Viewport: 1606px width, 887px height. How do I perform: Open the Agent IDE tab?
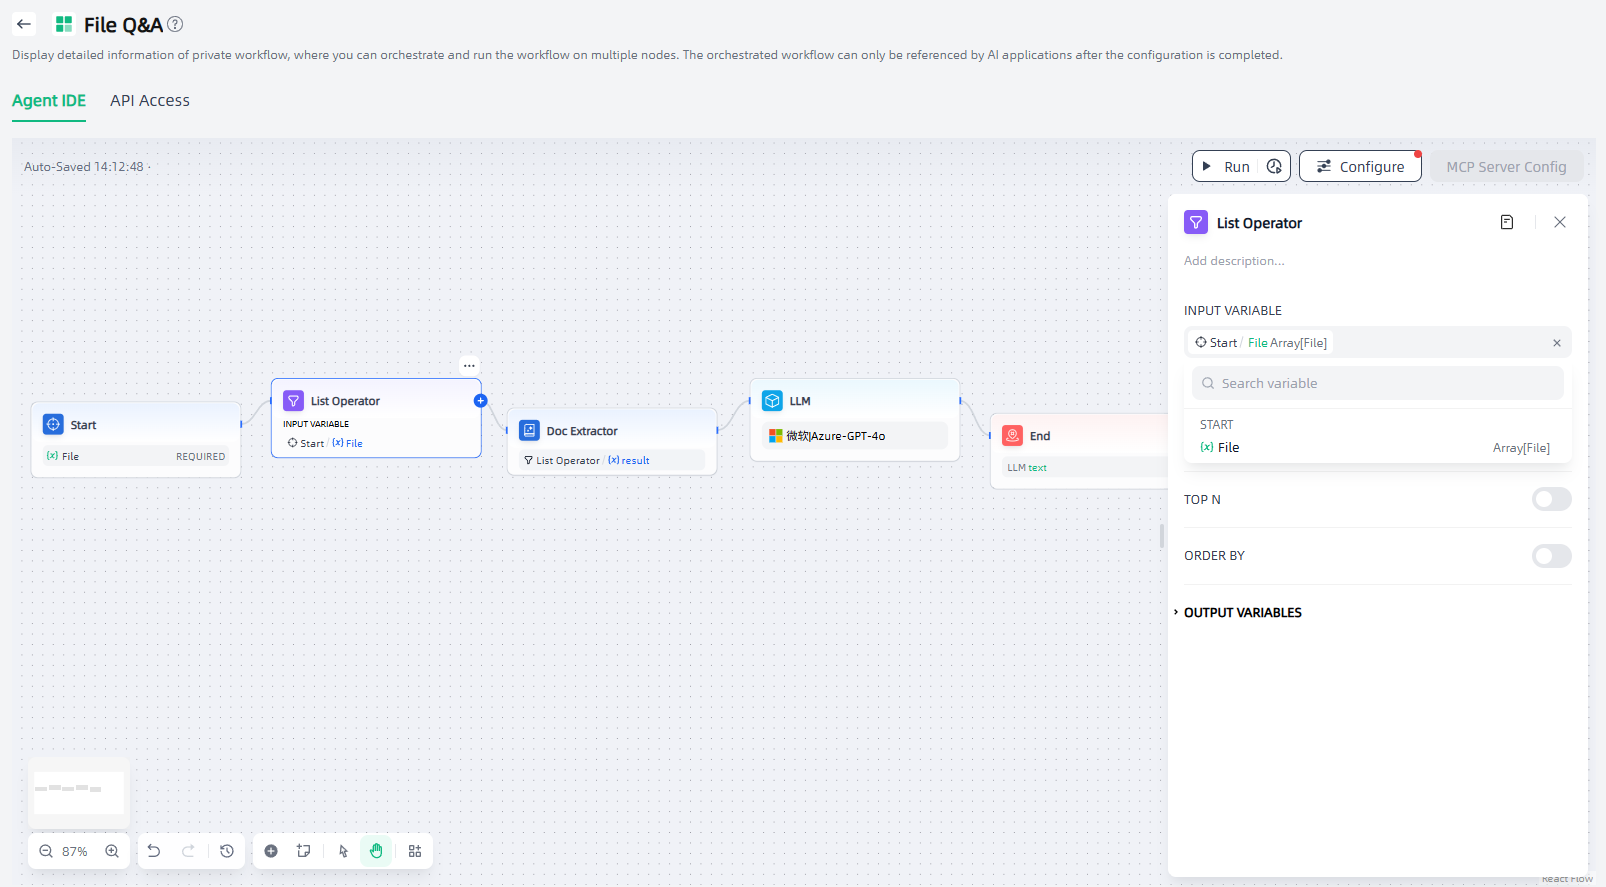(49, 101)
